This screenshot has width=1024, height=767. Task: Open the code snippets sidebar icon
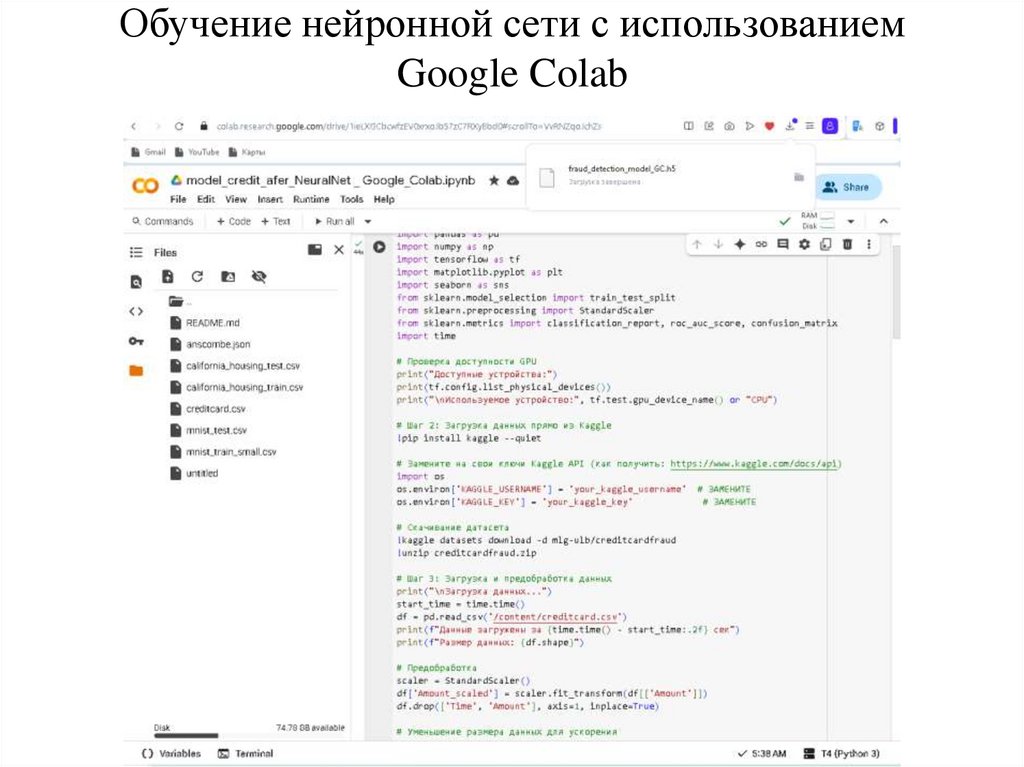click(x=136, y=312)
